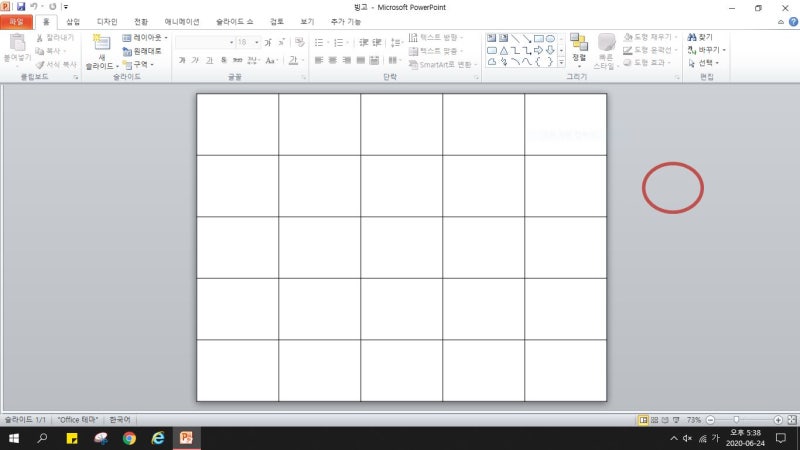The height and width of the screenshot is (450, 800).
Task: Open PowerPoint Help question mark
Action: (793, 22)
